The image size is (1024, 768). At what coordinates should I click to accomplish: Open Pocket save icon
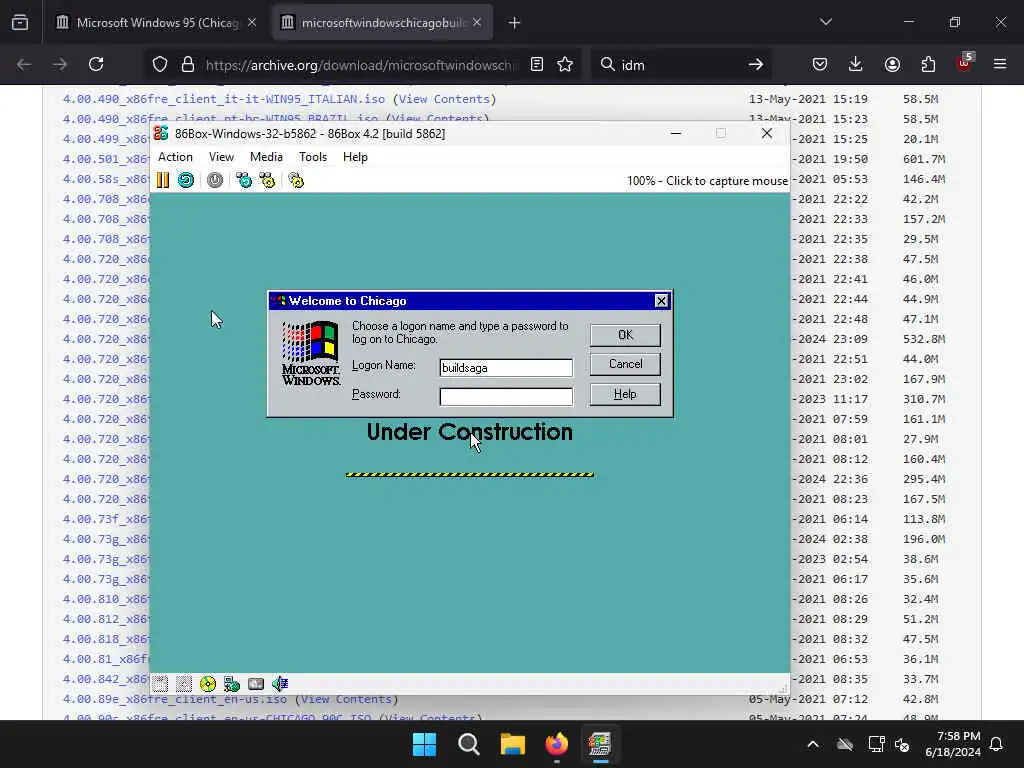point(820,65)
